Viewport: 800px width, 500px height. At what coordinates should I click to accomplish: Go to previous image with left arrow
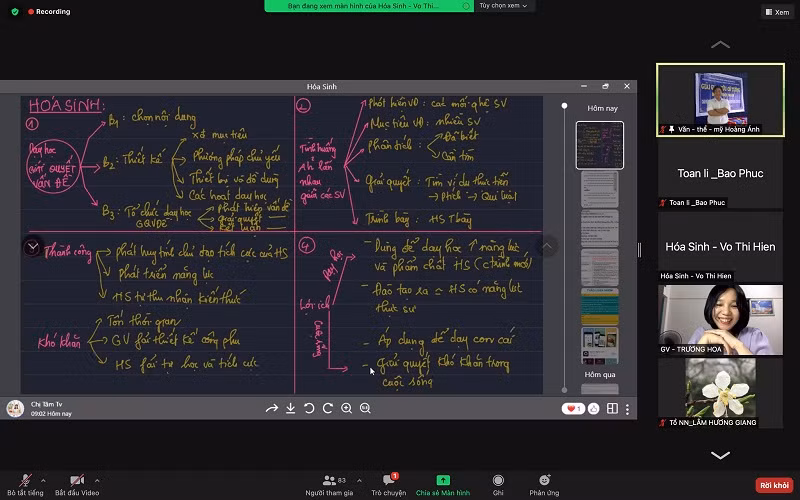pyautogui.click(x=33, y=247)
